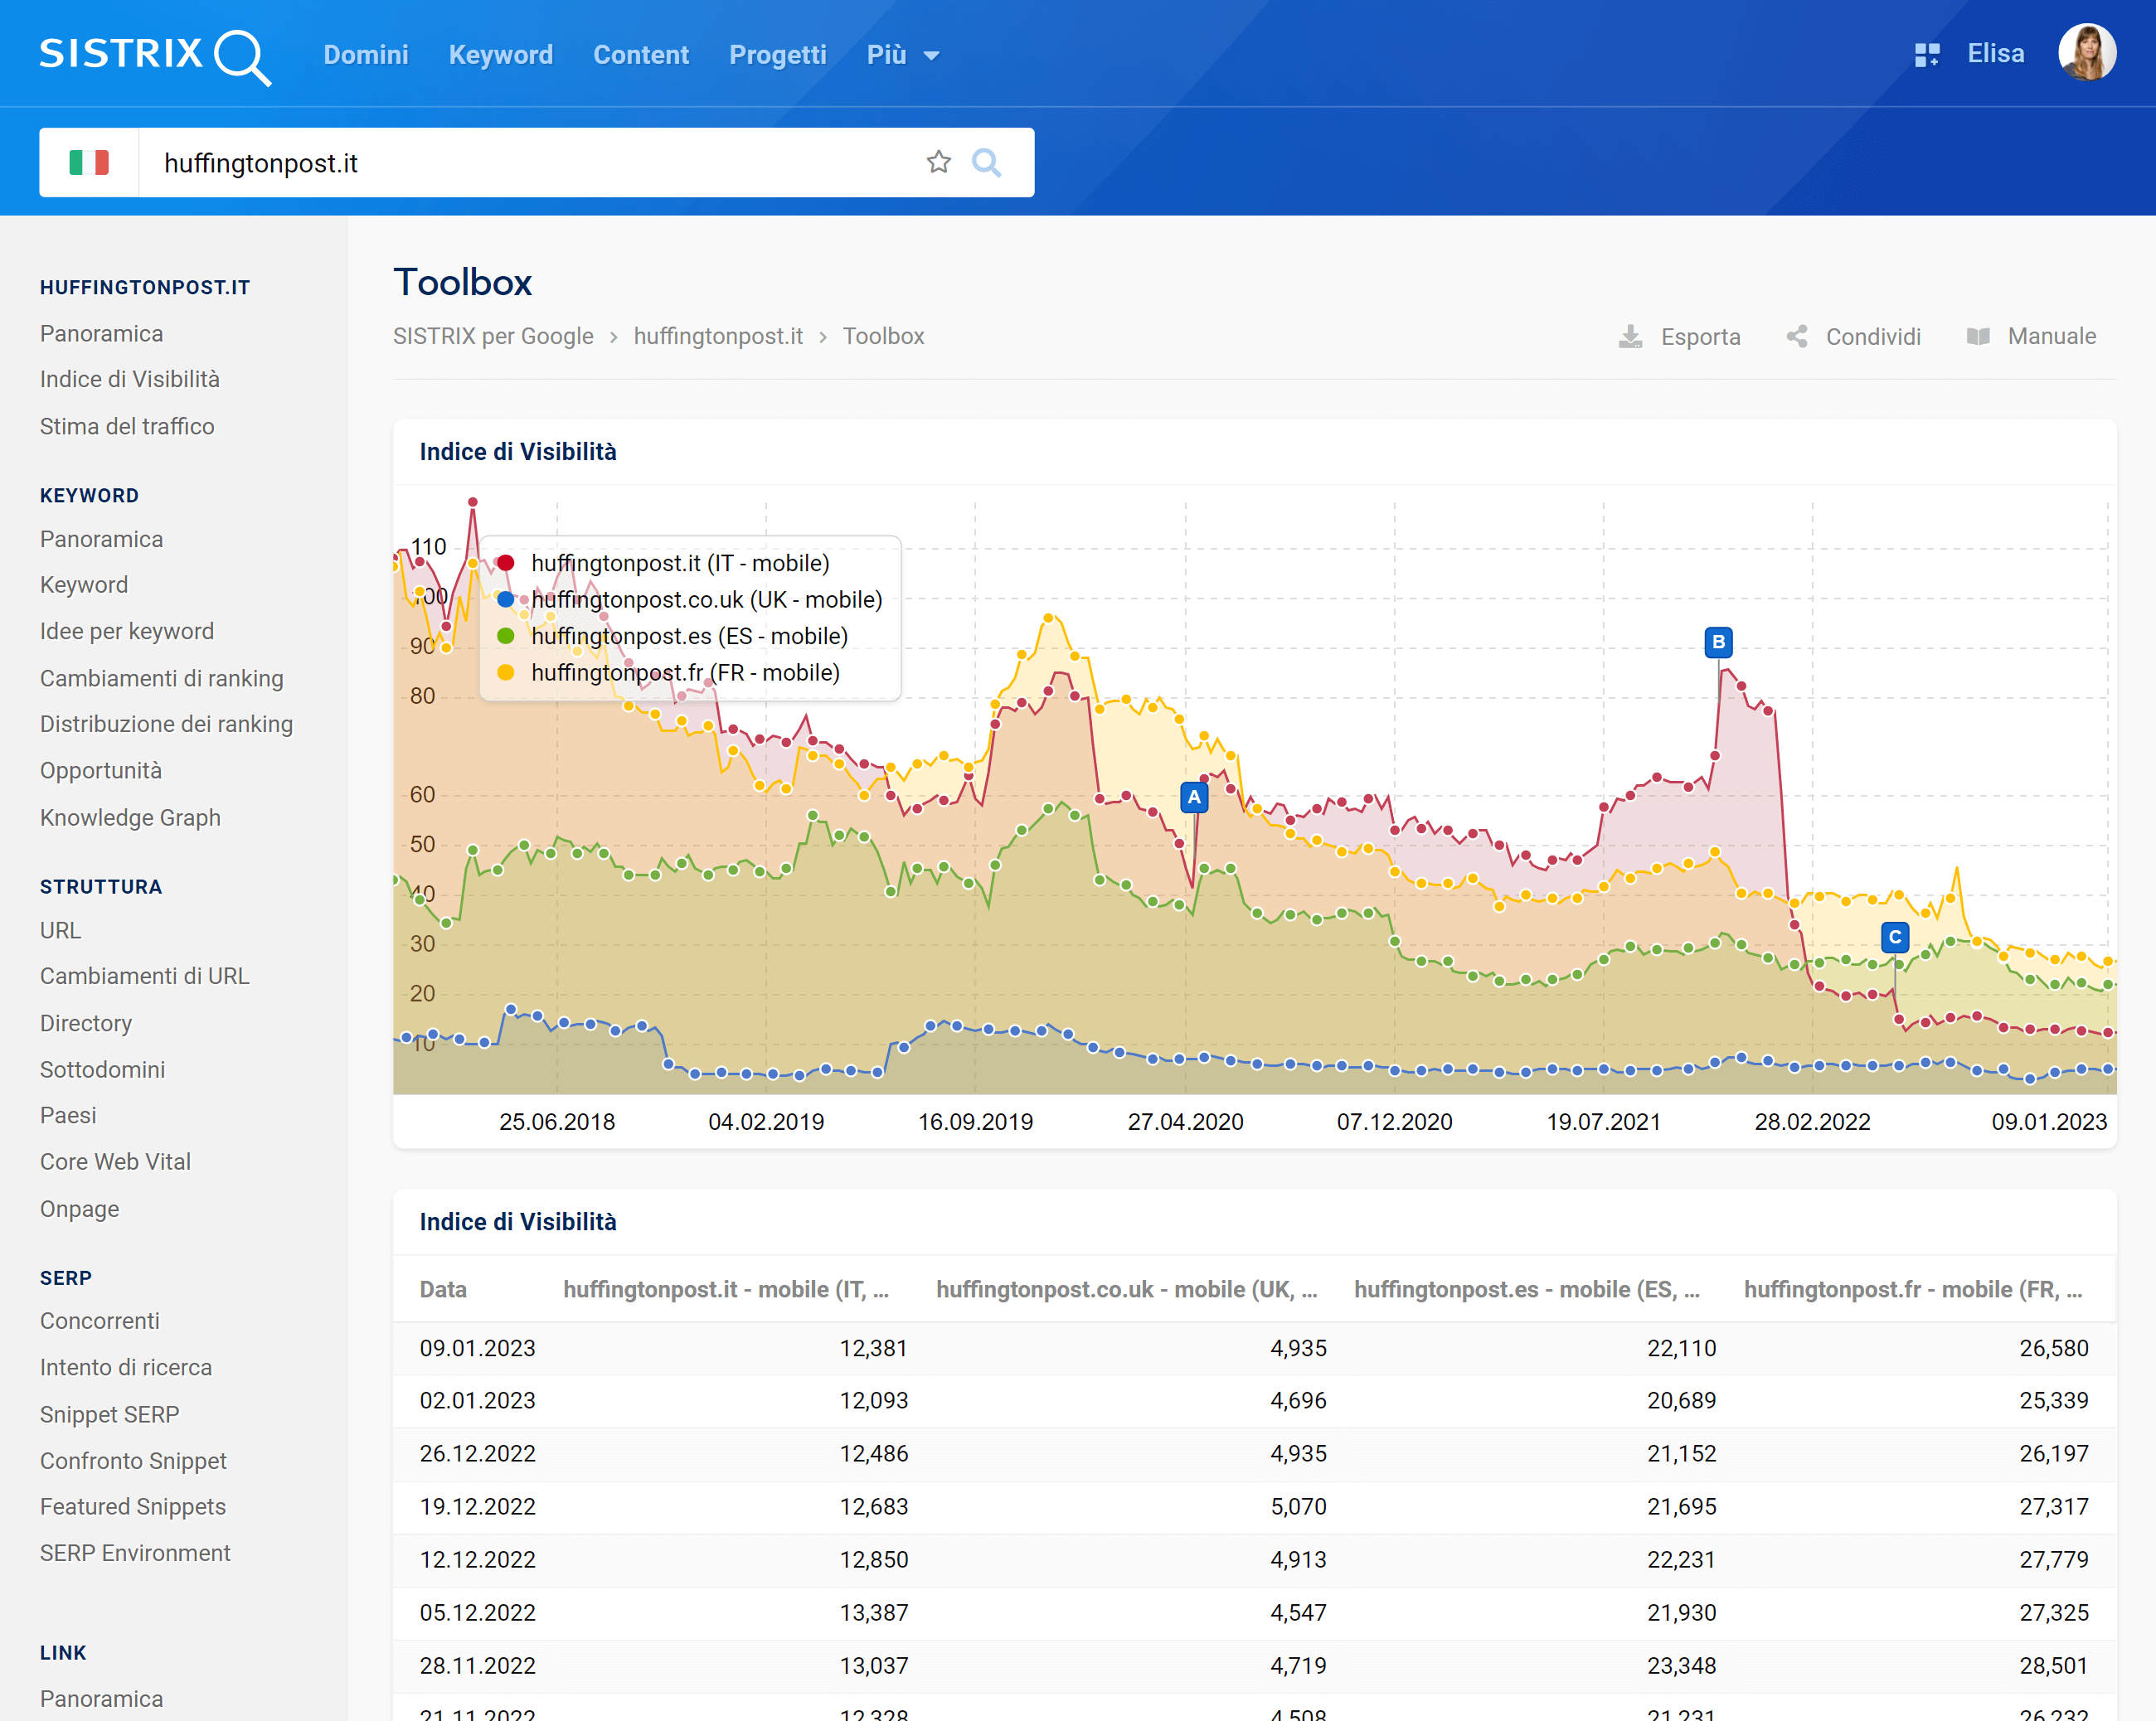Open Core Web Vital

pos(115,1161)
